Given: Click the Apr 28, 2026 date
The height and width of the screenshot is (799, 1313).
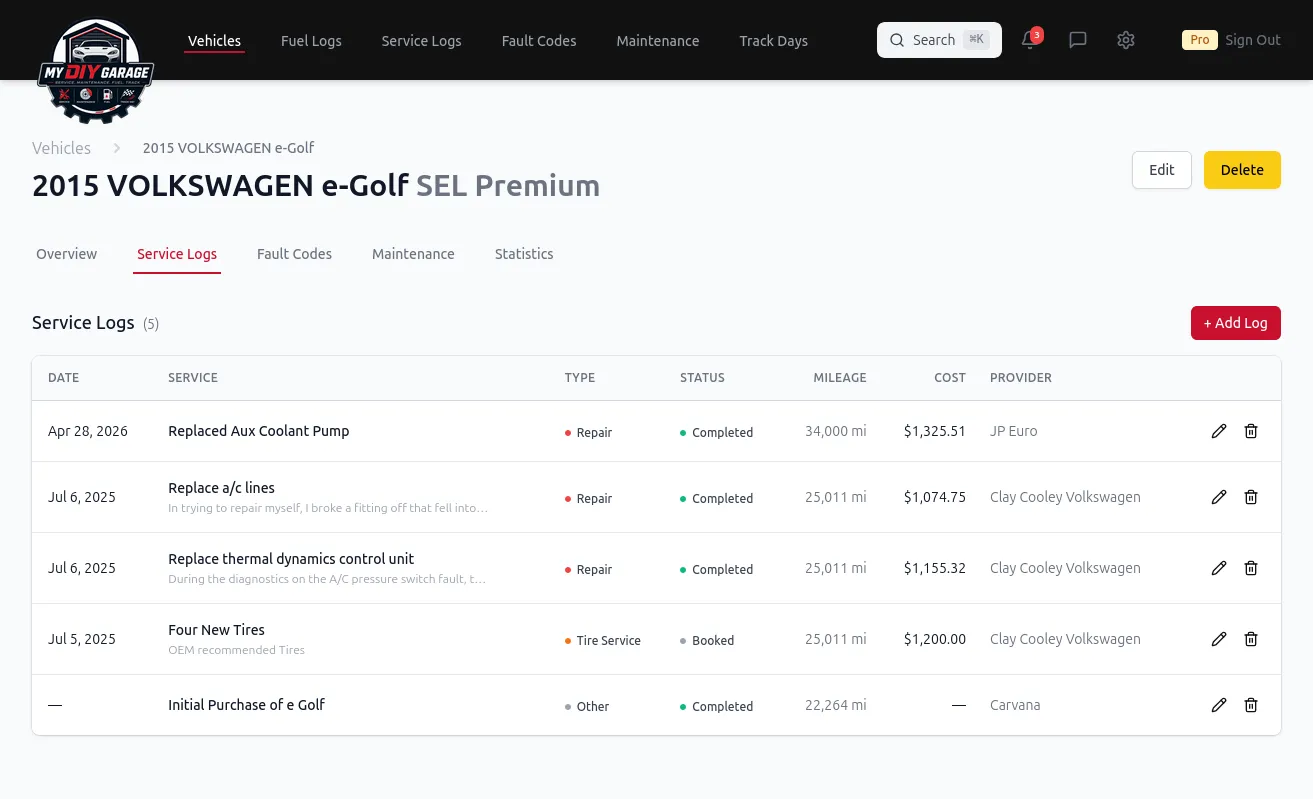Looking at the screenshot, I should 88,432.
